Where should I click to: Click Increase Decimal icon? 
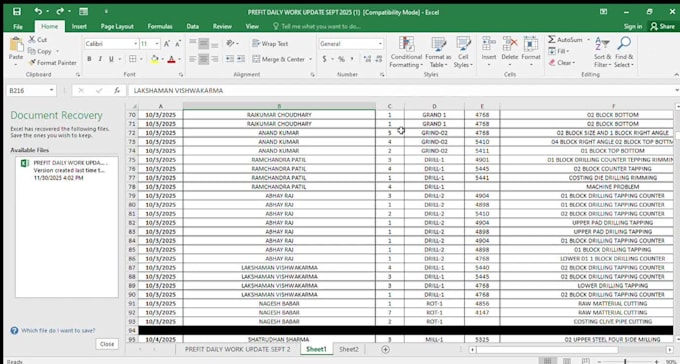367,59
